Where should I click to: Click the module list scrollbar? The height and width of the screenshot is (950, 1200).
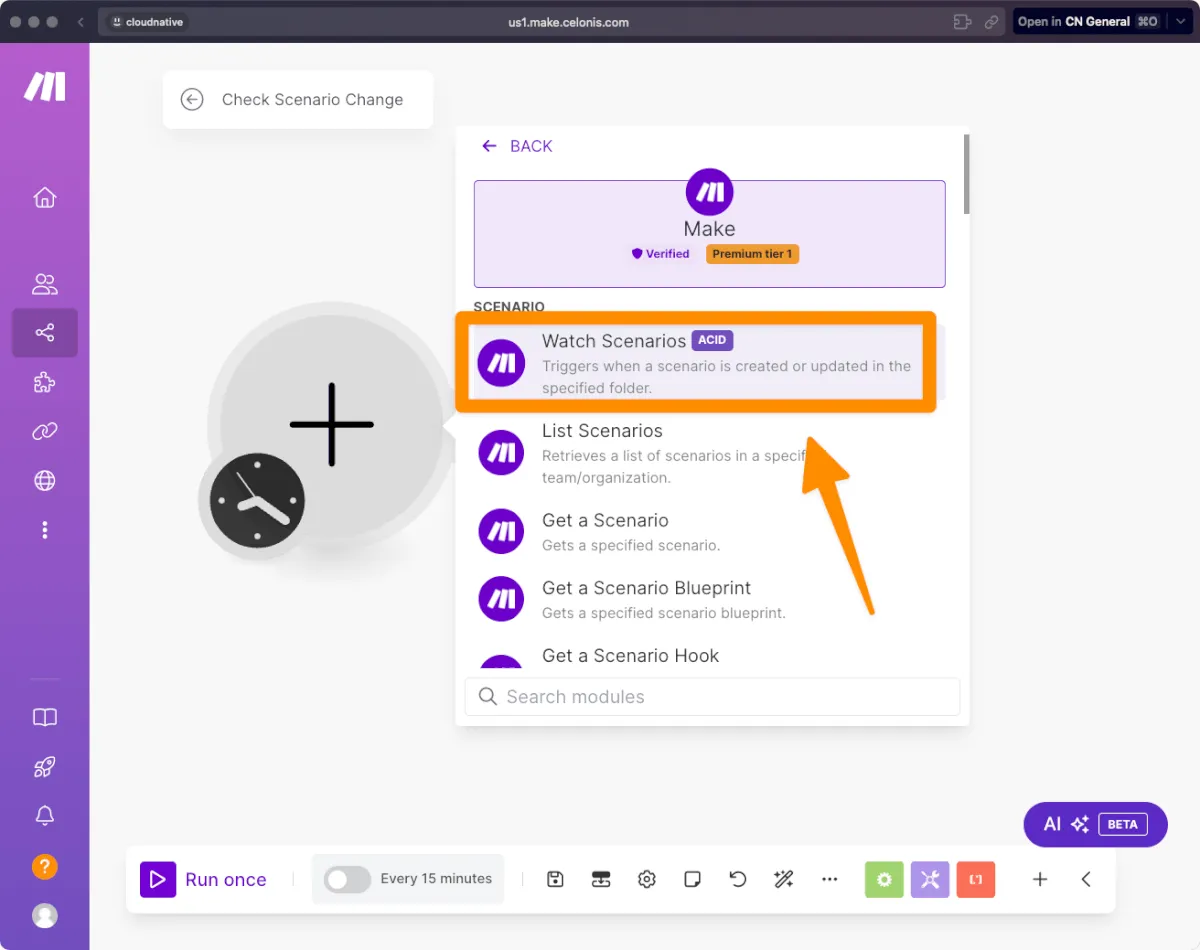pos(966,174)
